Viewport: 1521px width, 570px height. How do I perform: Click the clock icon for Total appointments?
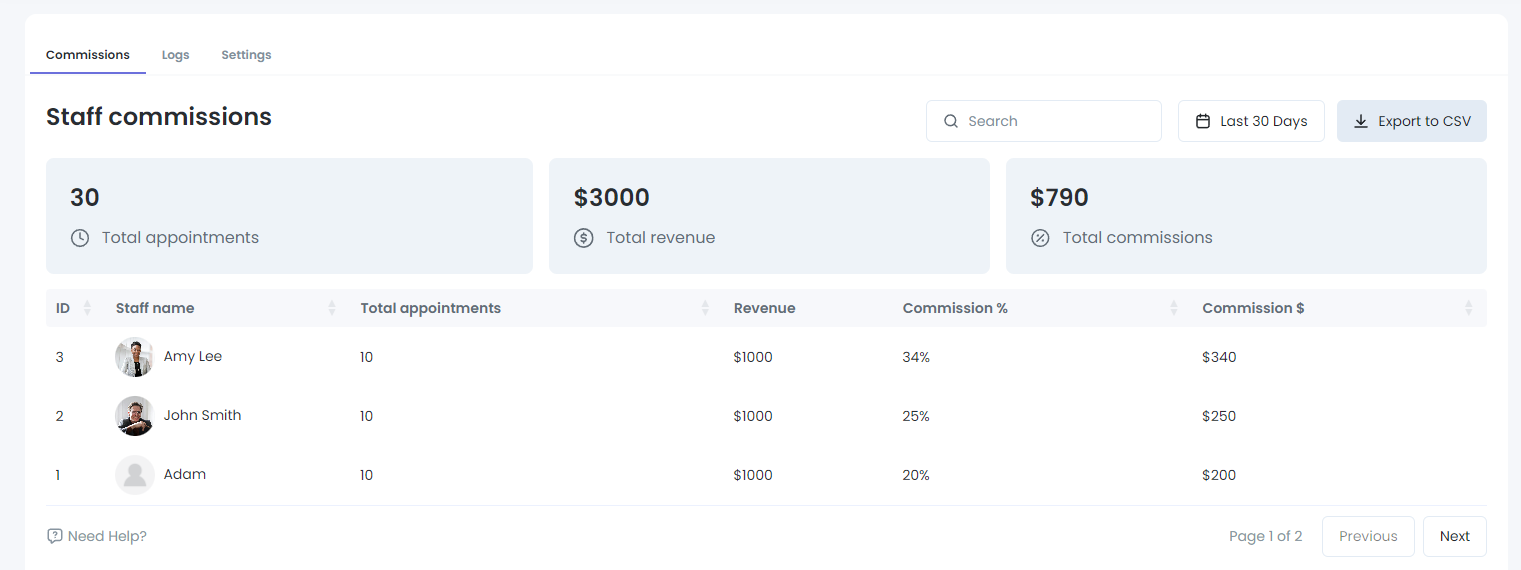coord(80,238)
